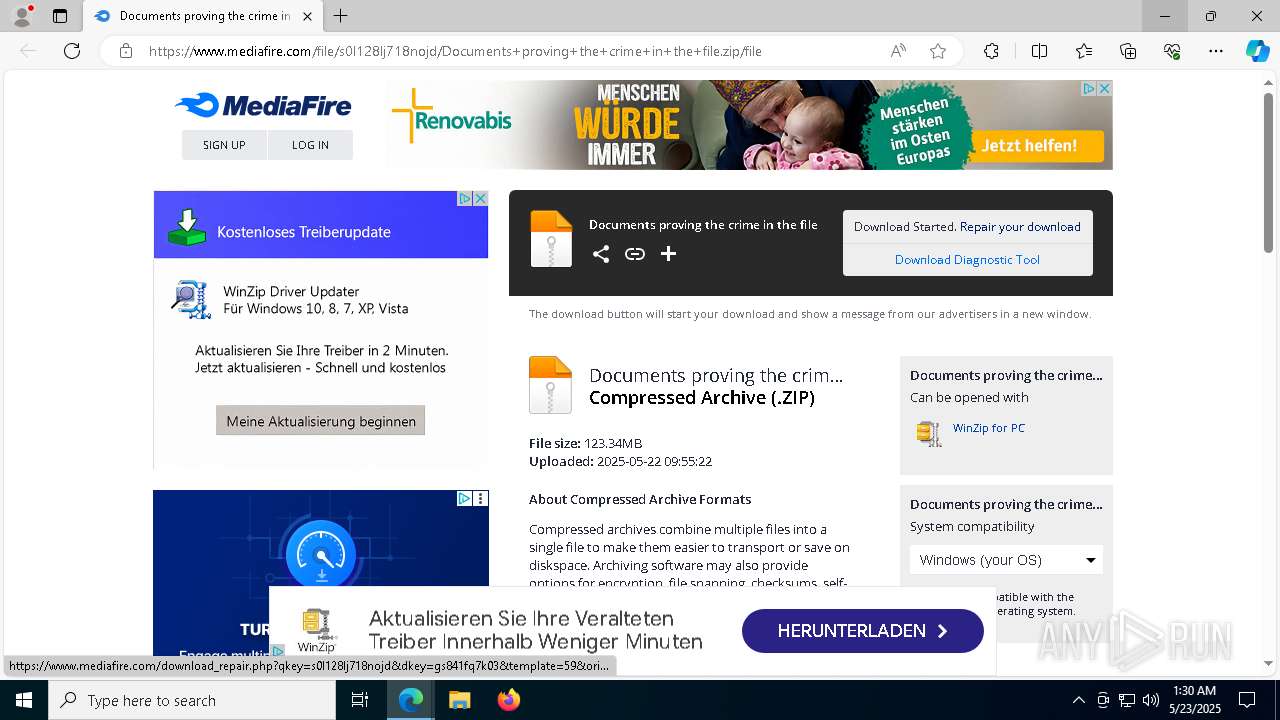Open Copilot sidebar icon

pyautogui.click(x=1257, y=51)
